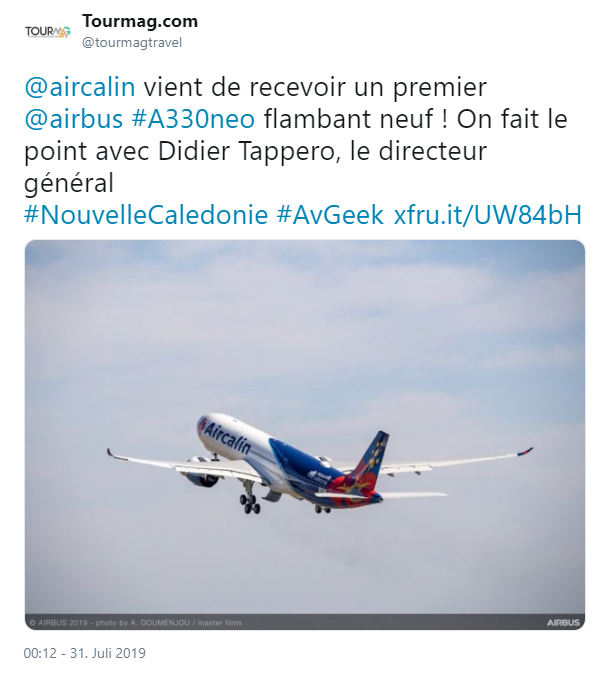
Task: Visit the @airbus mention
Action: tap(74, 119)
